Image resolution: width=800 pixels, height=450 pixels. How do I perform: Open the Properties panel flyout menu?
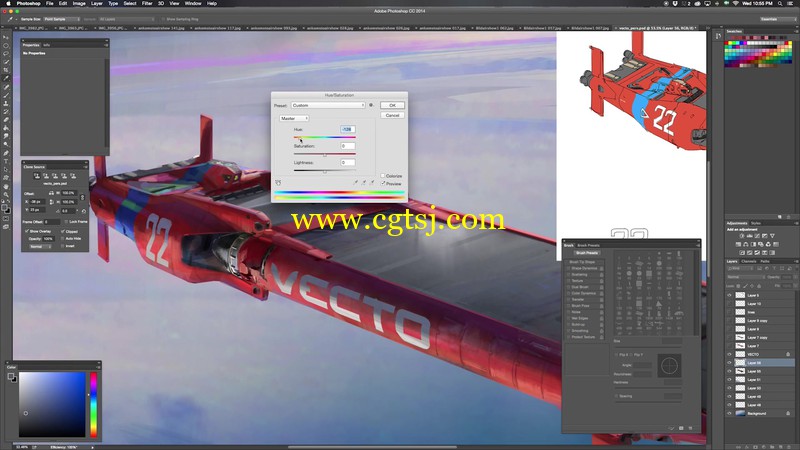click(x=106, y=45)
